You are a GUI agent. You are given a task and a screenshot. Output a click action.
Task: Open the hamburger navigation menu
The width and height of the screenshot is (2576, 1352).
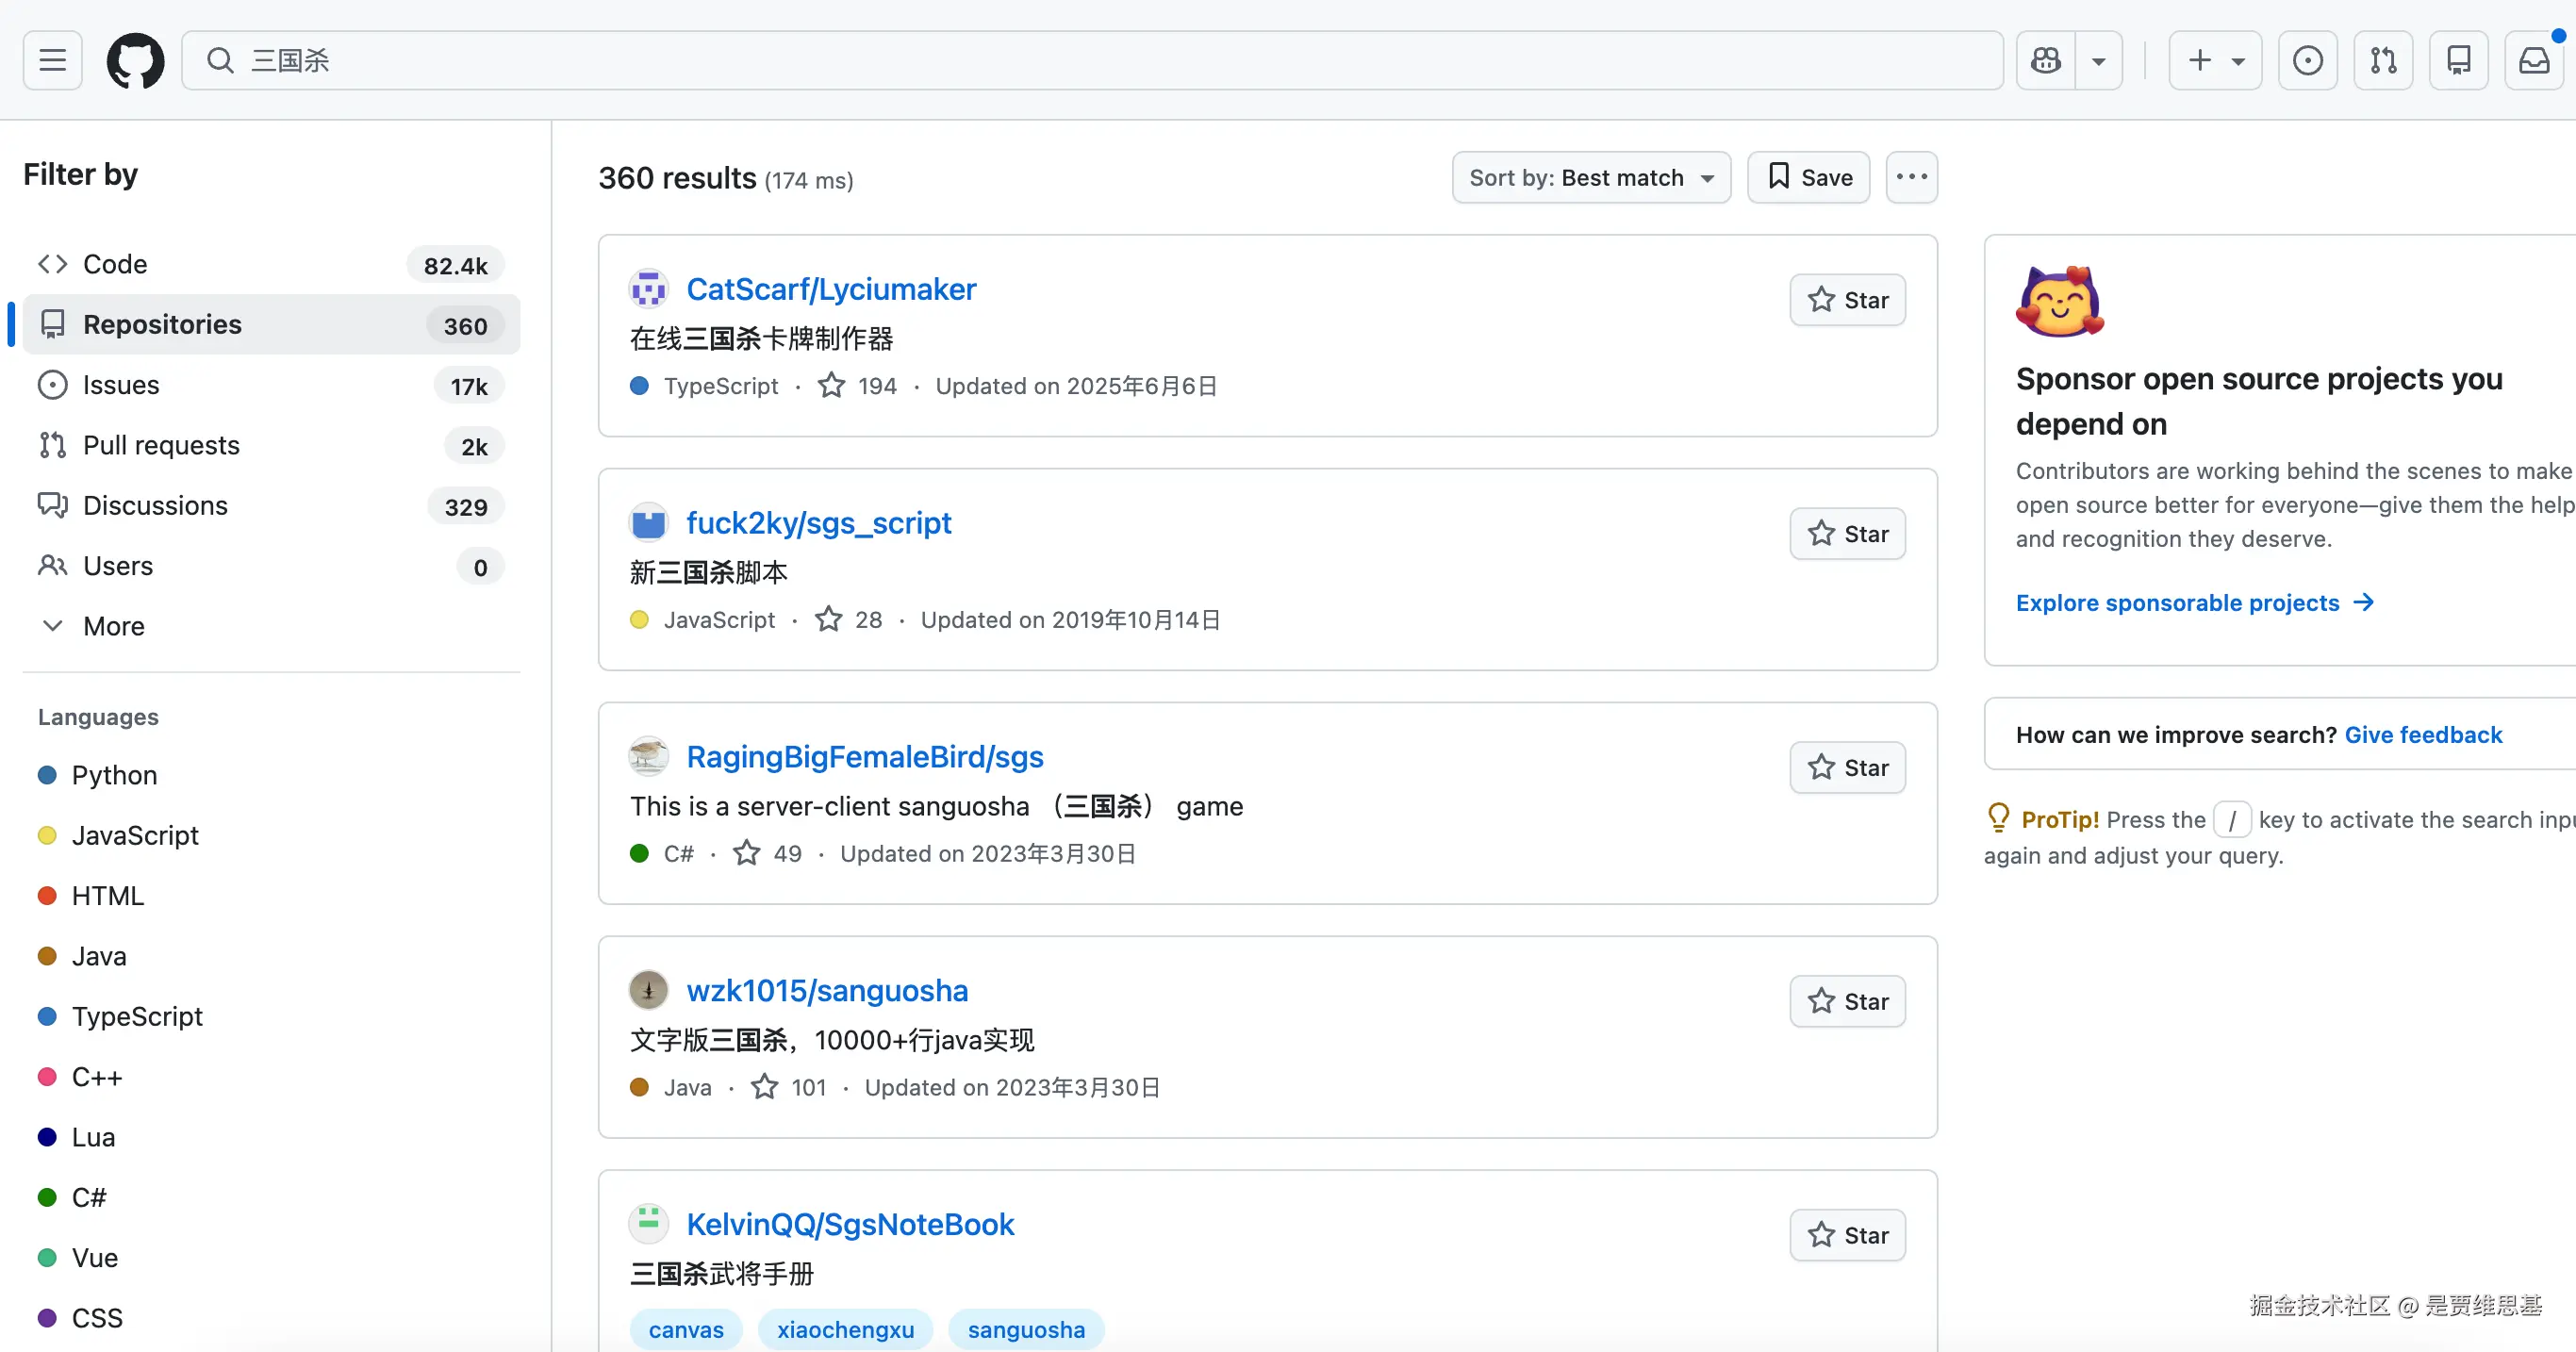coord(52,60)
